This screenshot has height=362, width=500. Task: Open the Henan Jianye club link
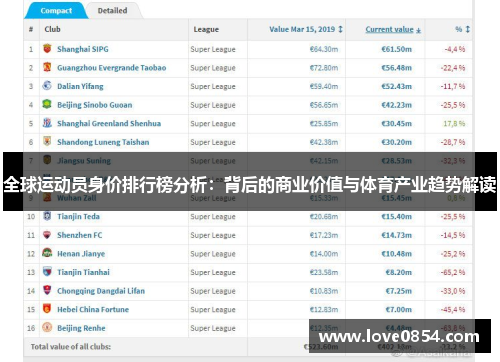(x=81, y=254)
